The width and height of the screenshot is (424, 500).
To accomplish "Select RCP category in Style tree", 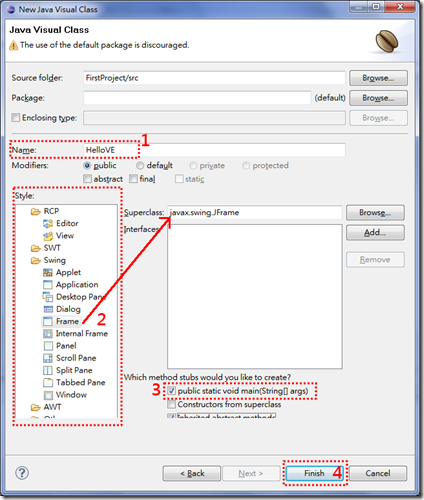I will tap(51, 212).
